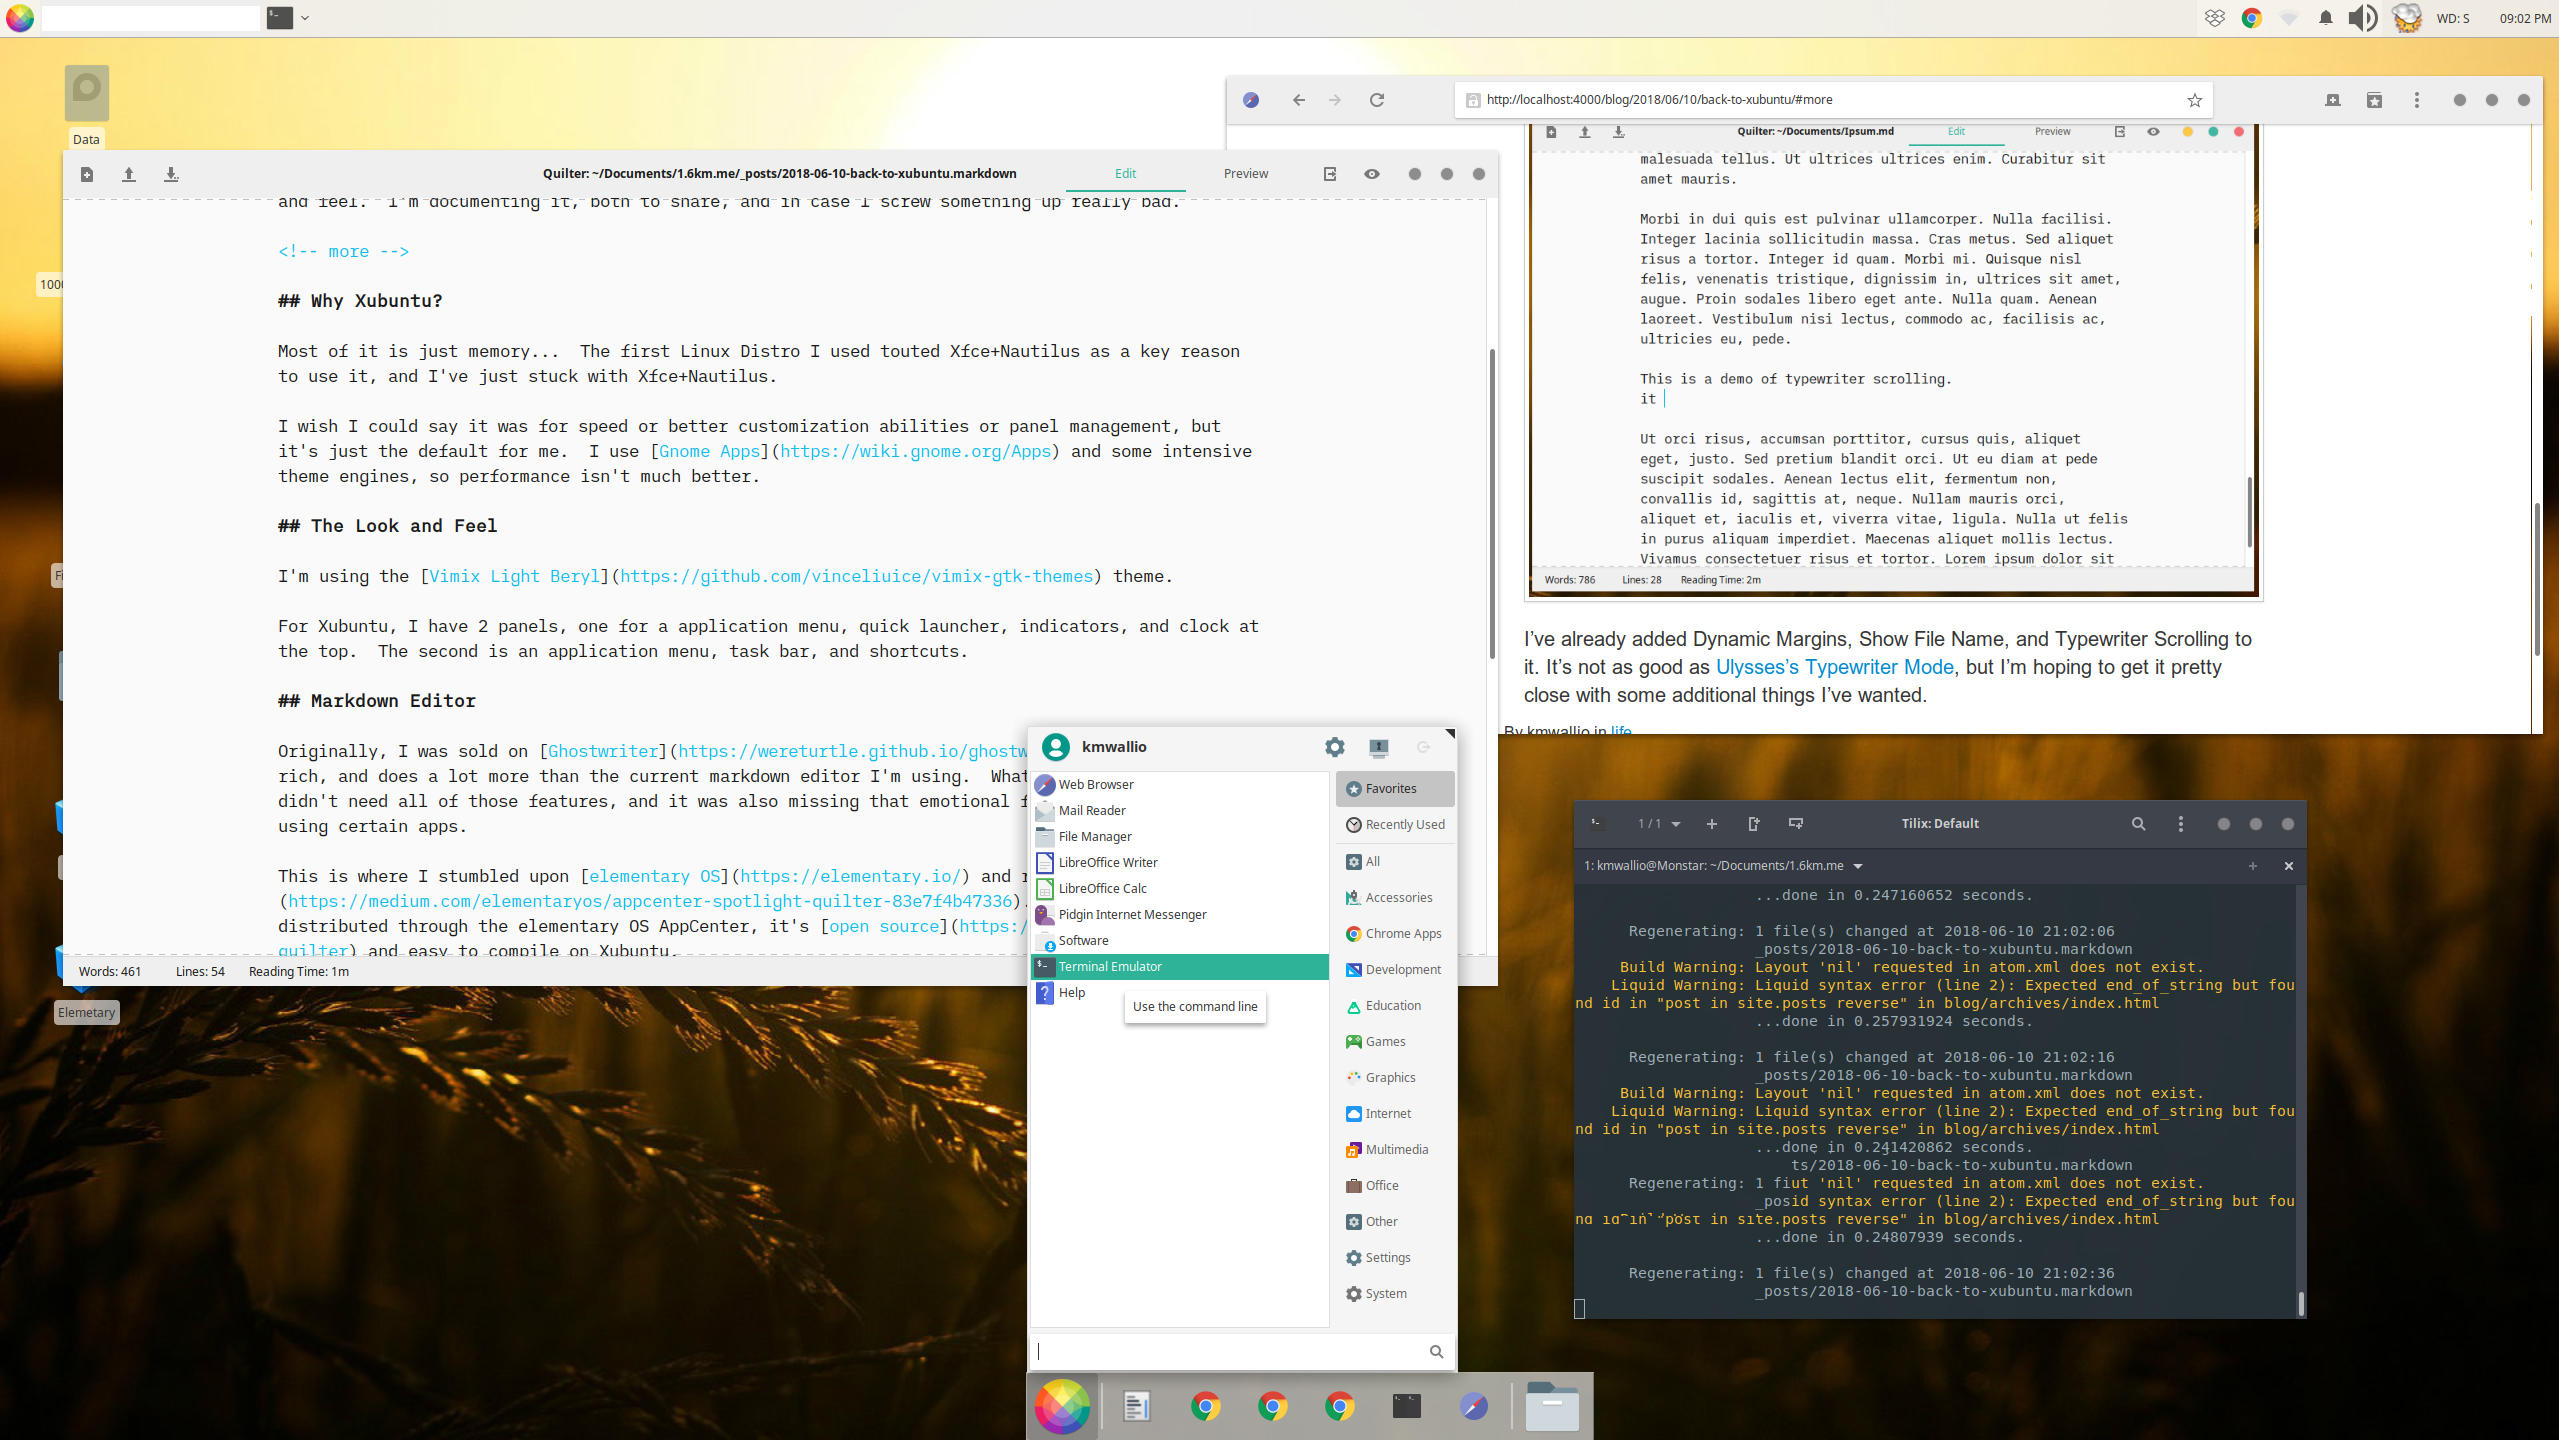Click the Tilix search icon
Image resolution: width=2559 pixels, height=1440 pixels.
click(2138, 824)
